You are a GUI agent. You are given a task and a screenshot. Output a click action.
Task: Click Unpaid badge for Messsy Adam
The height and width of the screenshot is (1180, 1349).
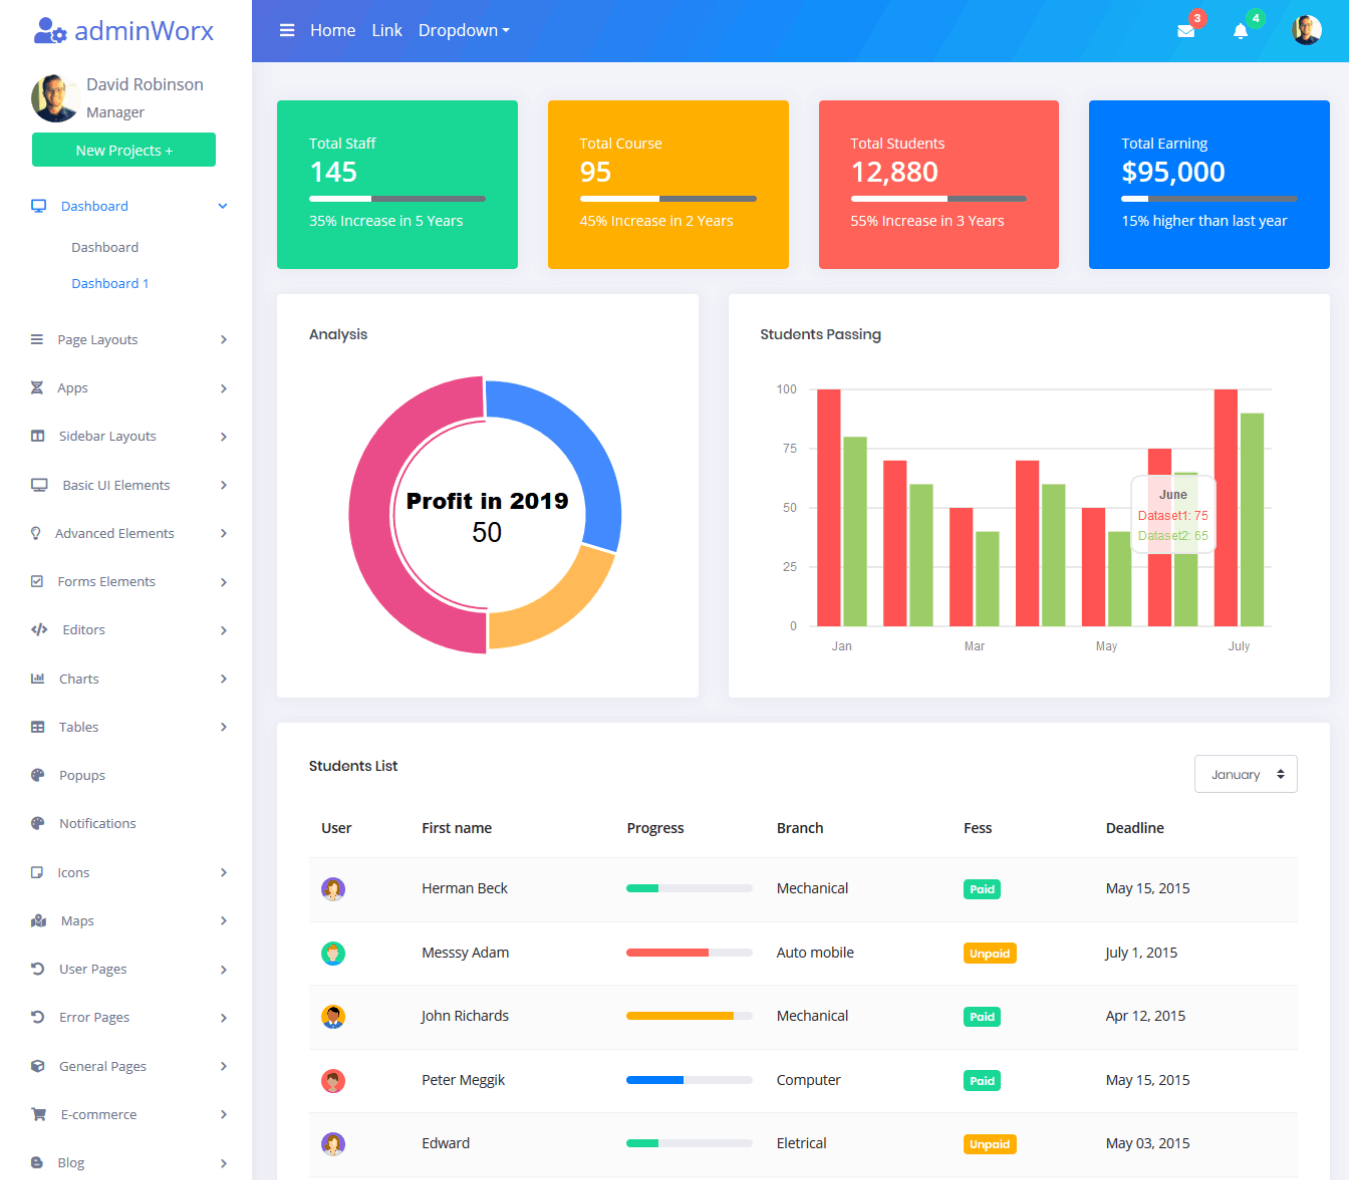click(x=990, y=953)
